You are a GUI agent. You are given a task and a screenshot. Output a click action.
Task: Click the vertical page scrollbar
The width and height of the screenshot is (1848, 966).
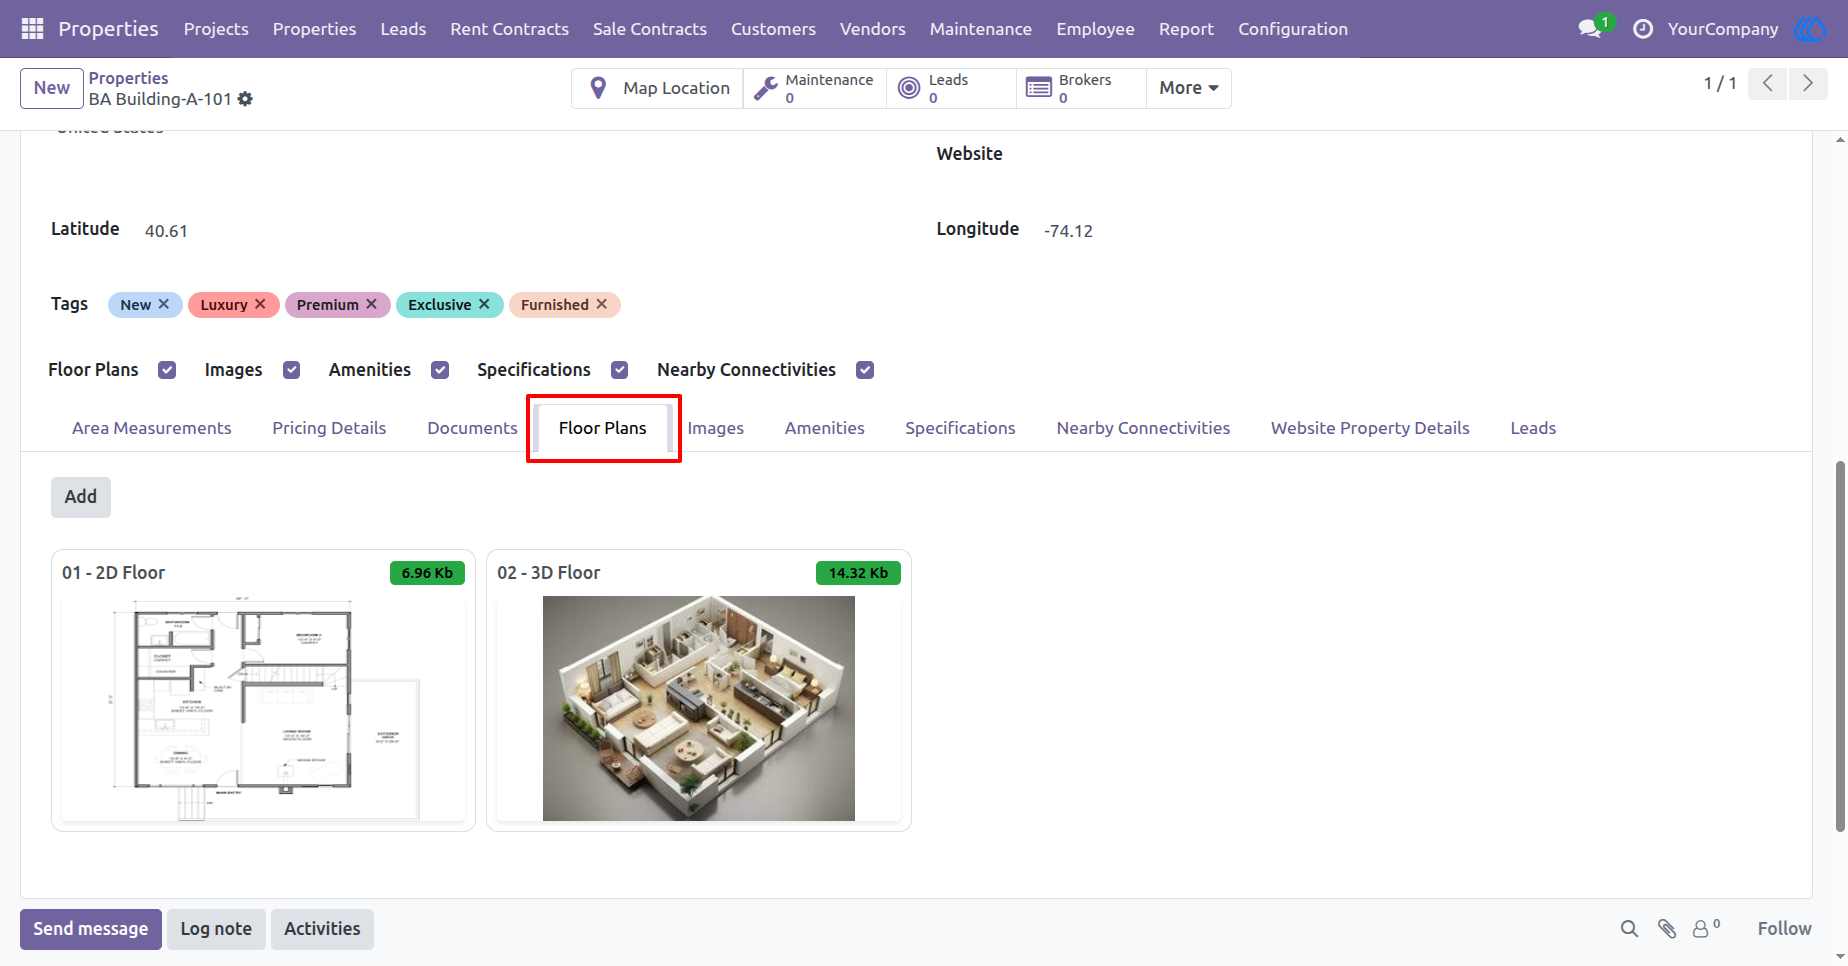coord(1840,646)
